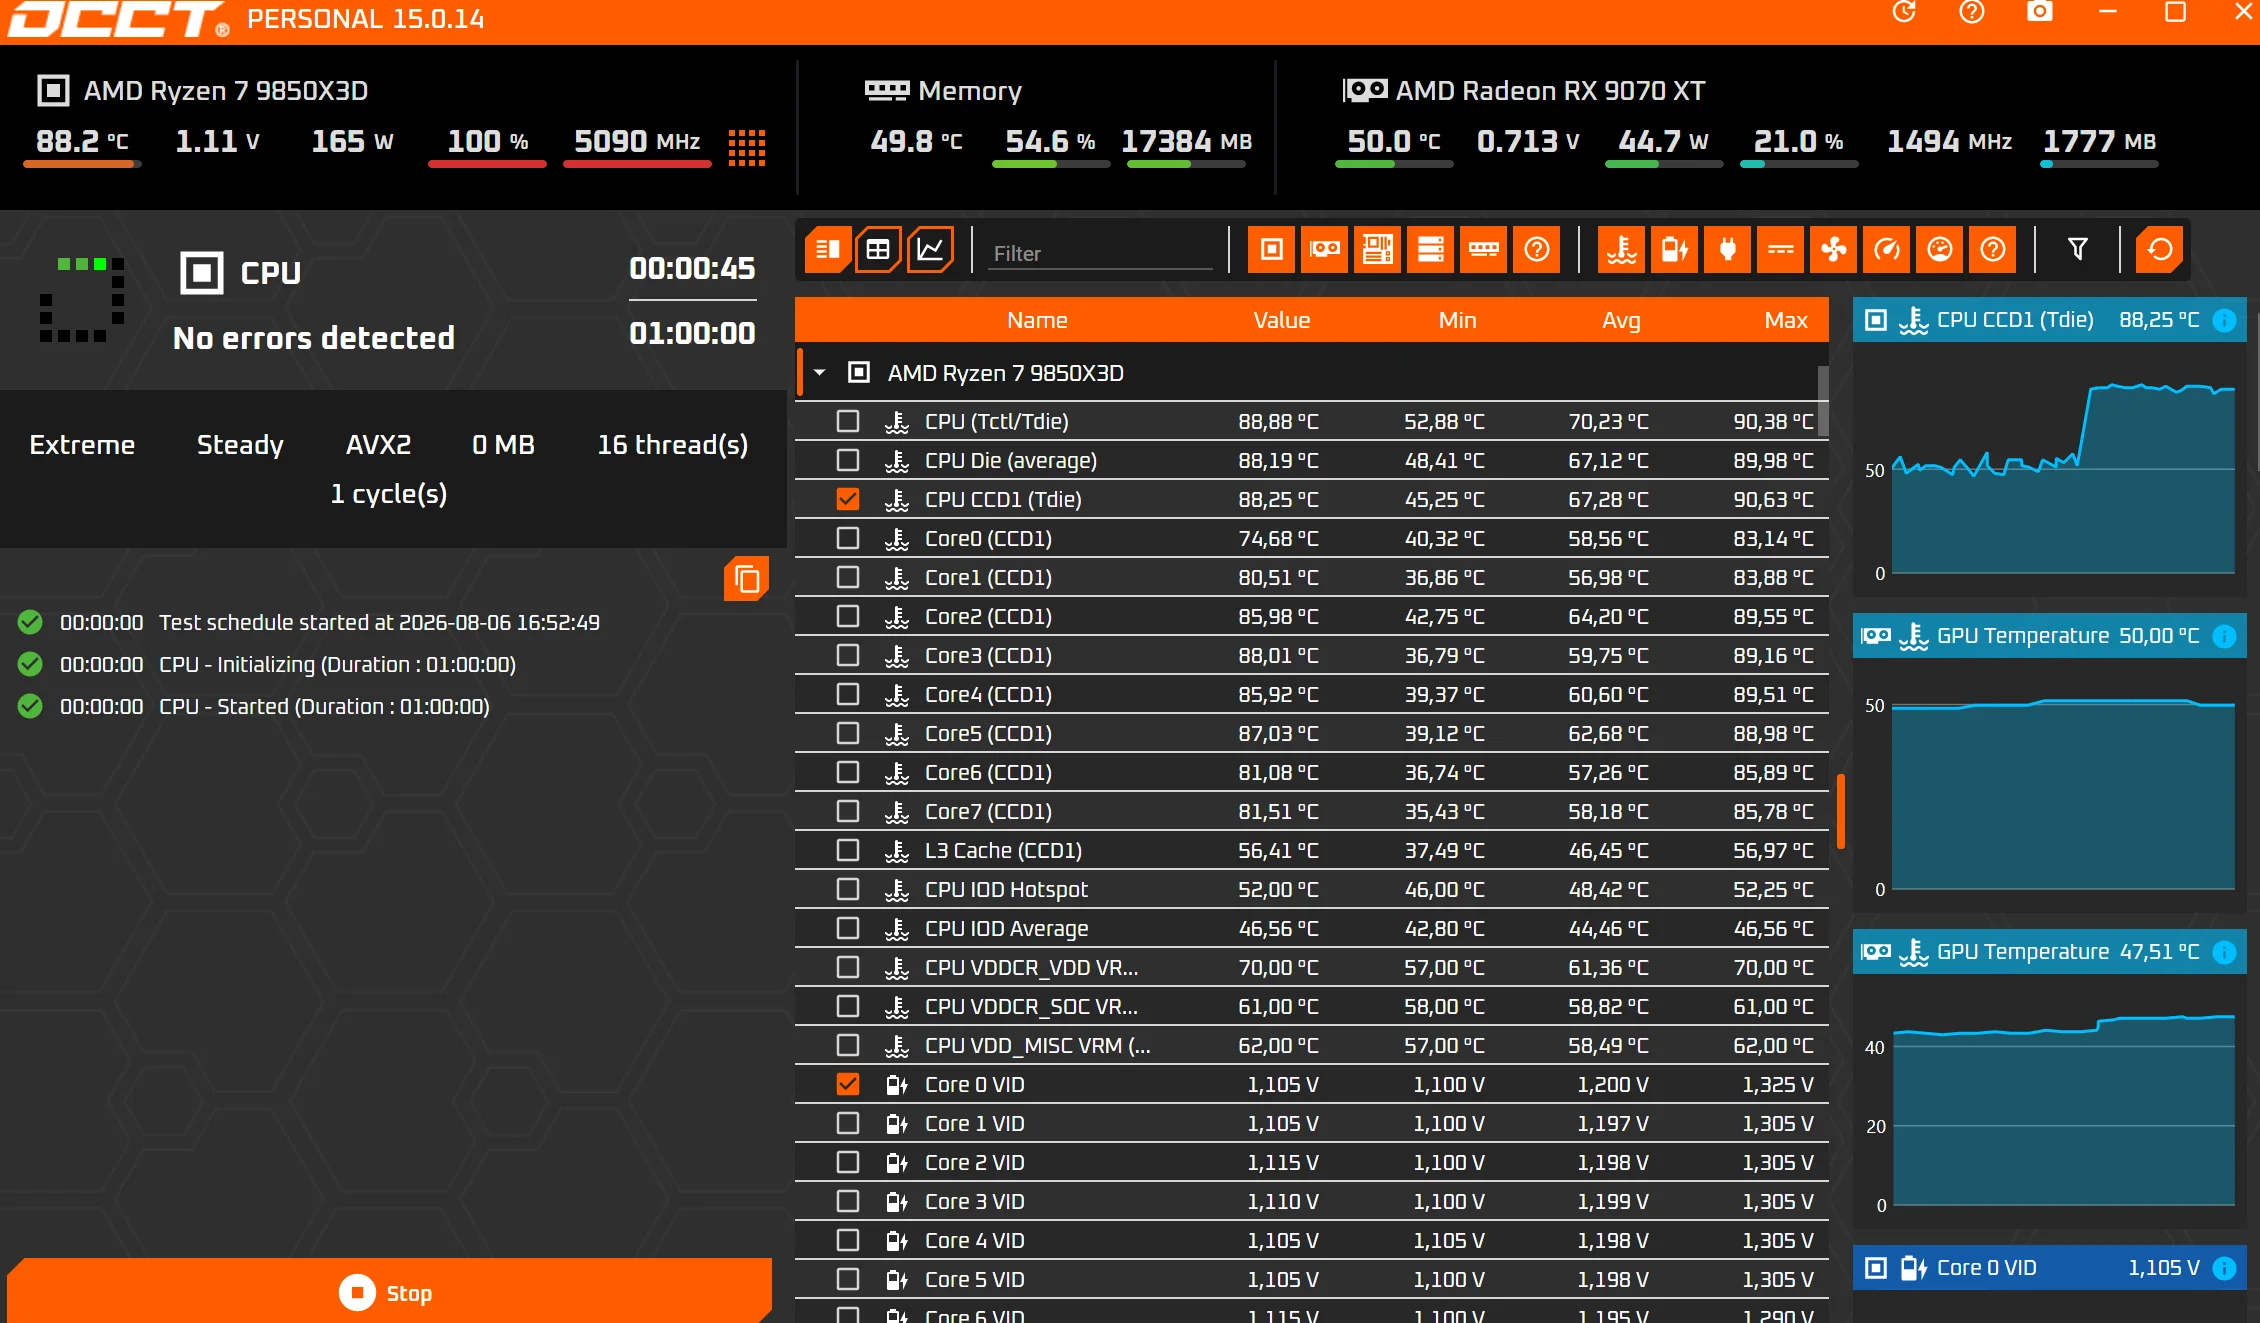Click the "CPU - Initializing (Duration : 01:00:00)" log entry
This screenshot has height=1323, width=2260.
coord(337,664)
